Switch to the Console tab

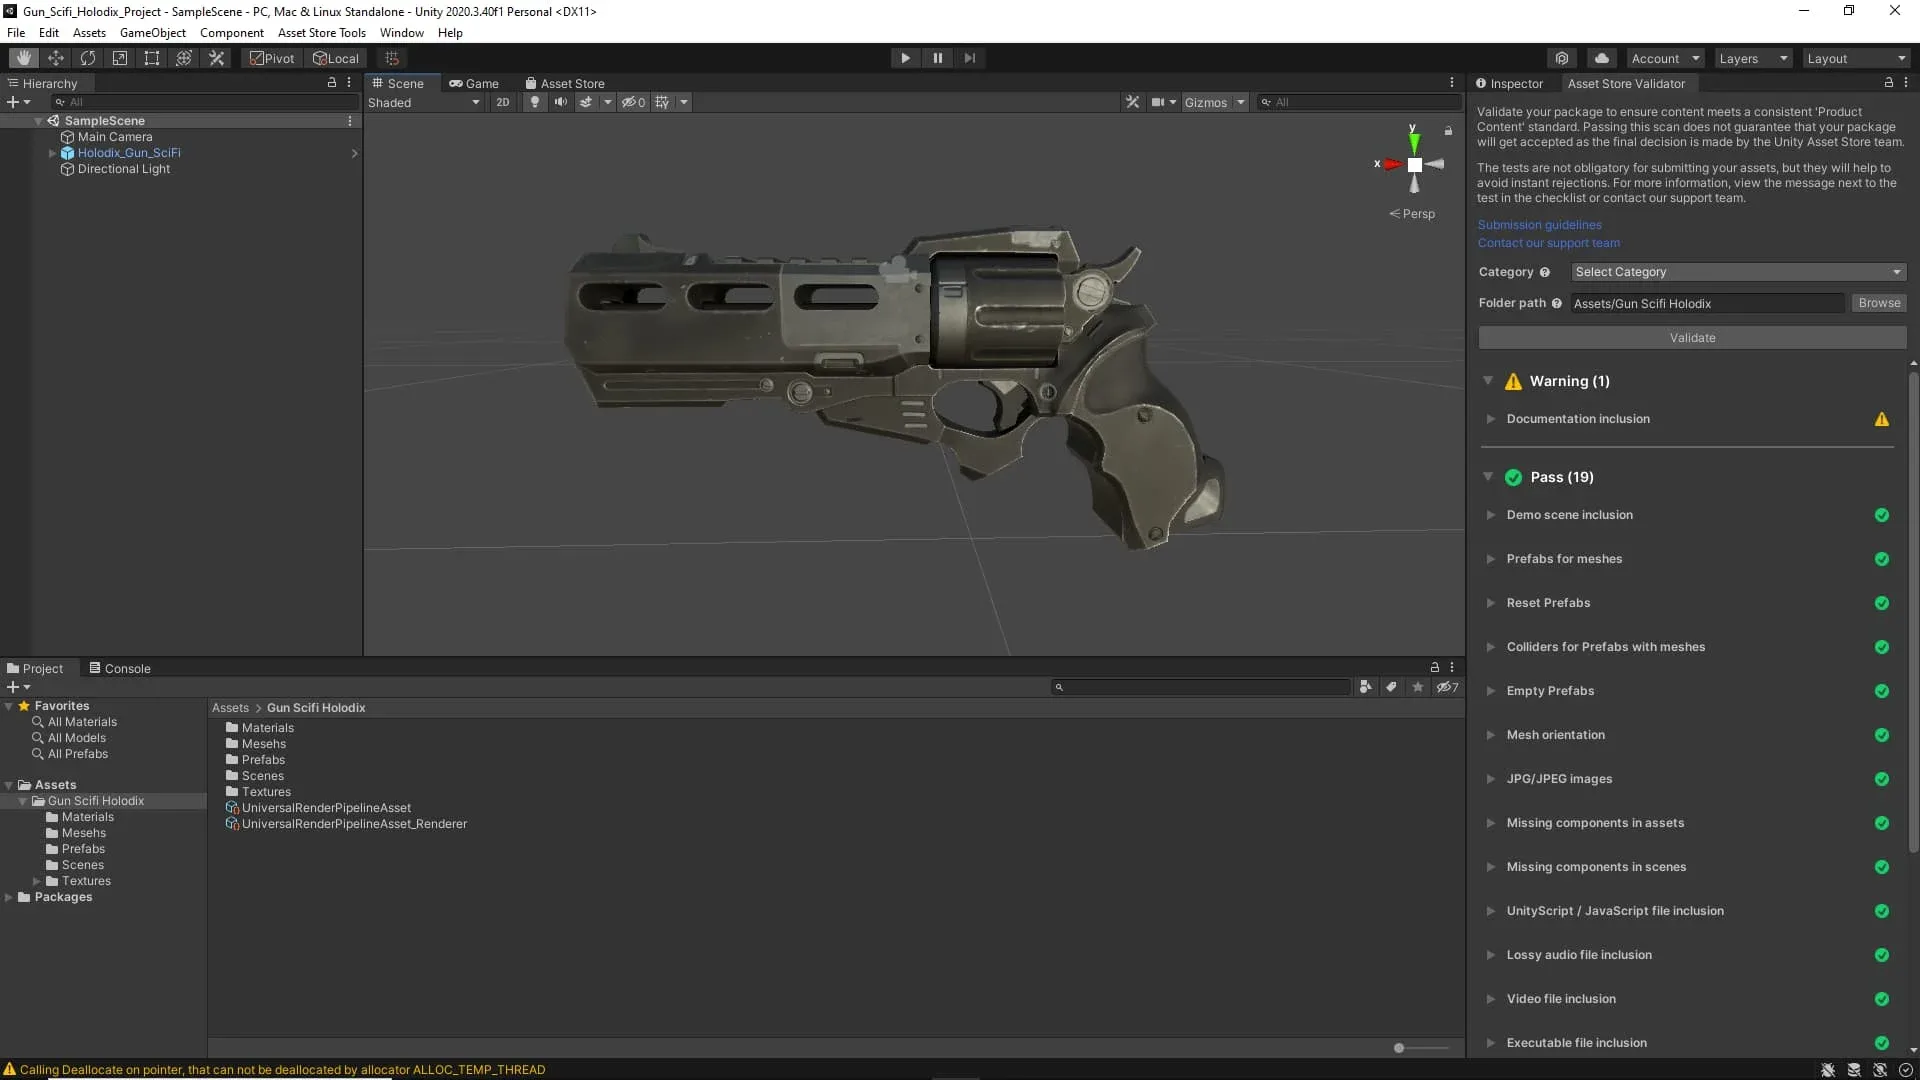click(x=120, y=668)
